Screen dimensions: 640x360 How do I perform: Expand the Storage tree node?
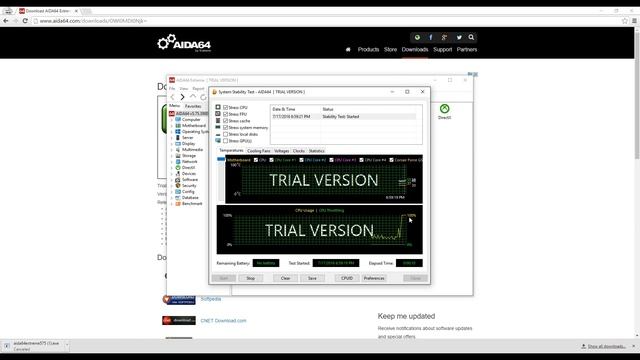click(x=172, y=156)
